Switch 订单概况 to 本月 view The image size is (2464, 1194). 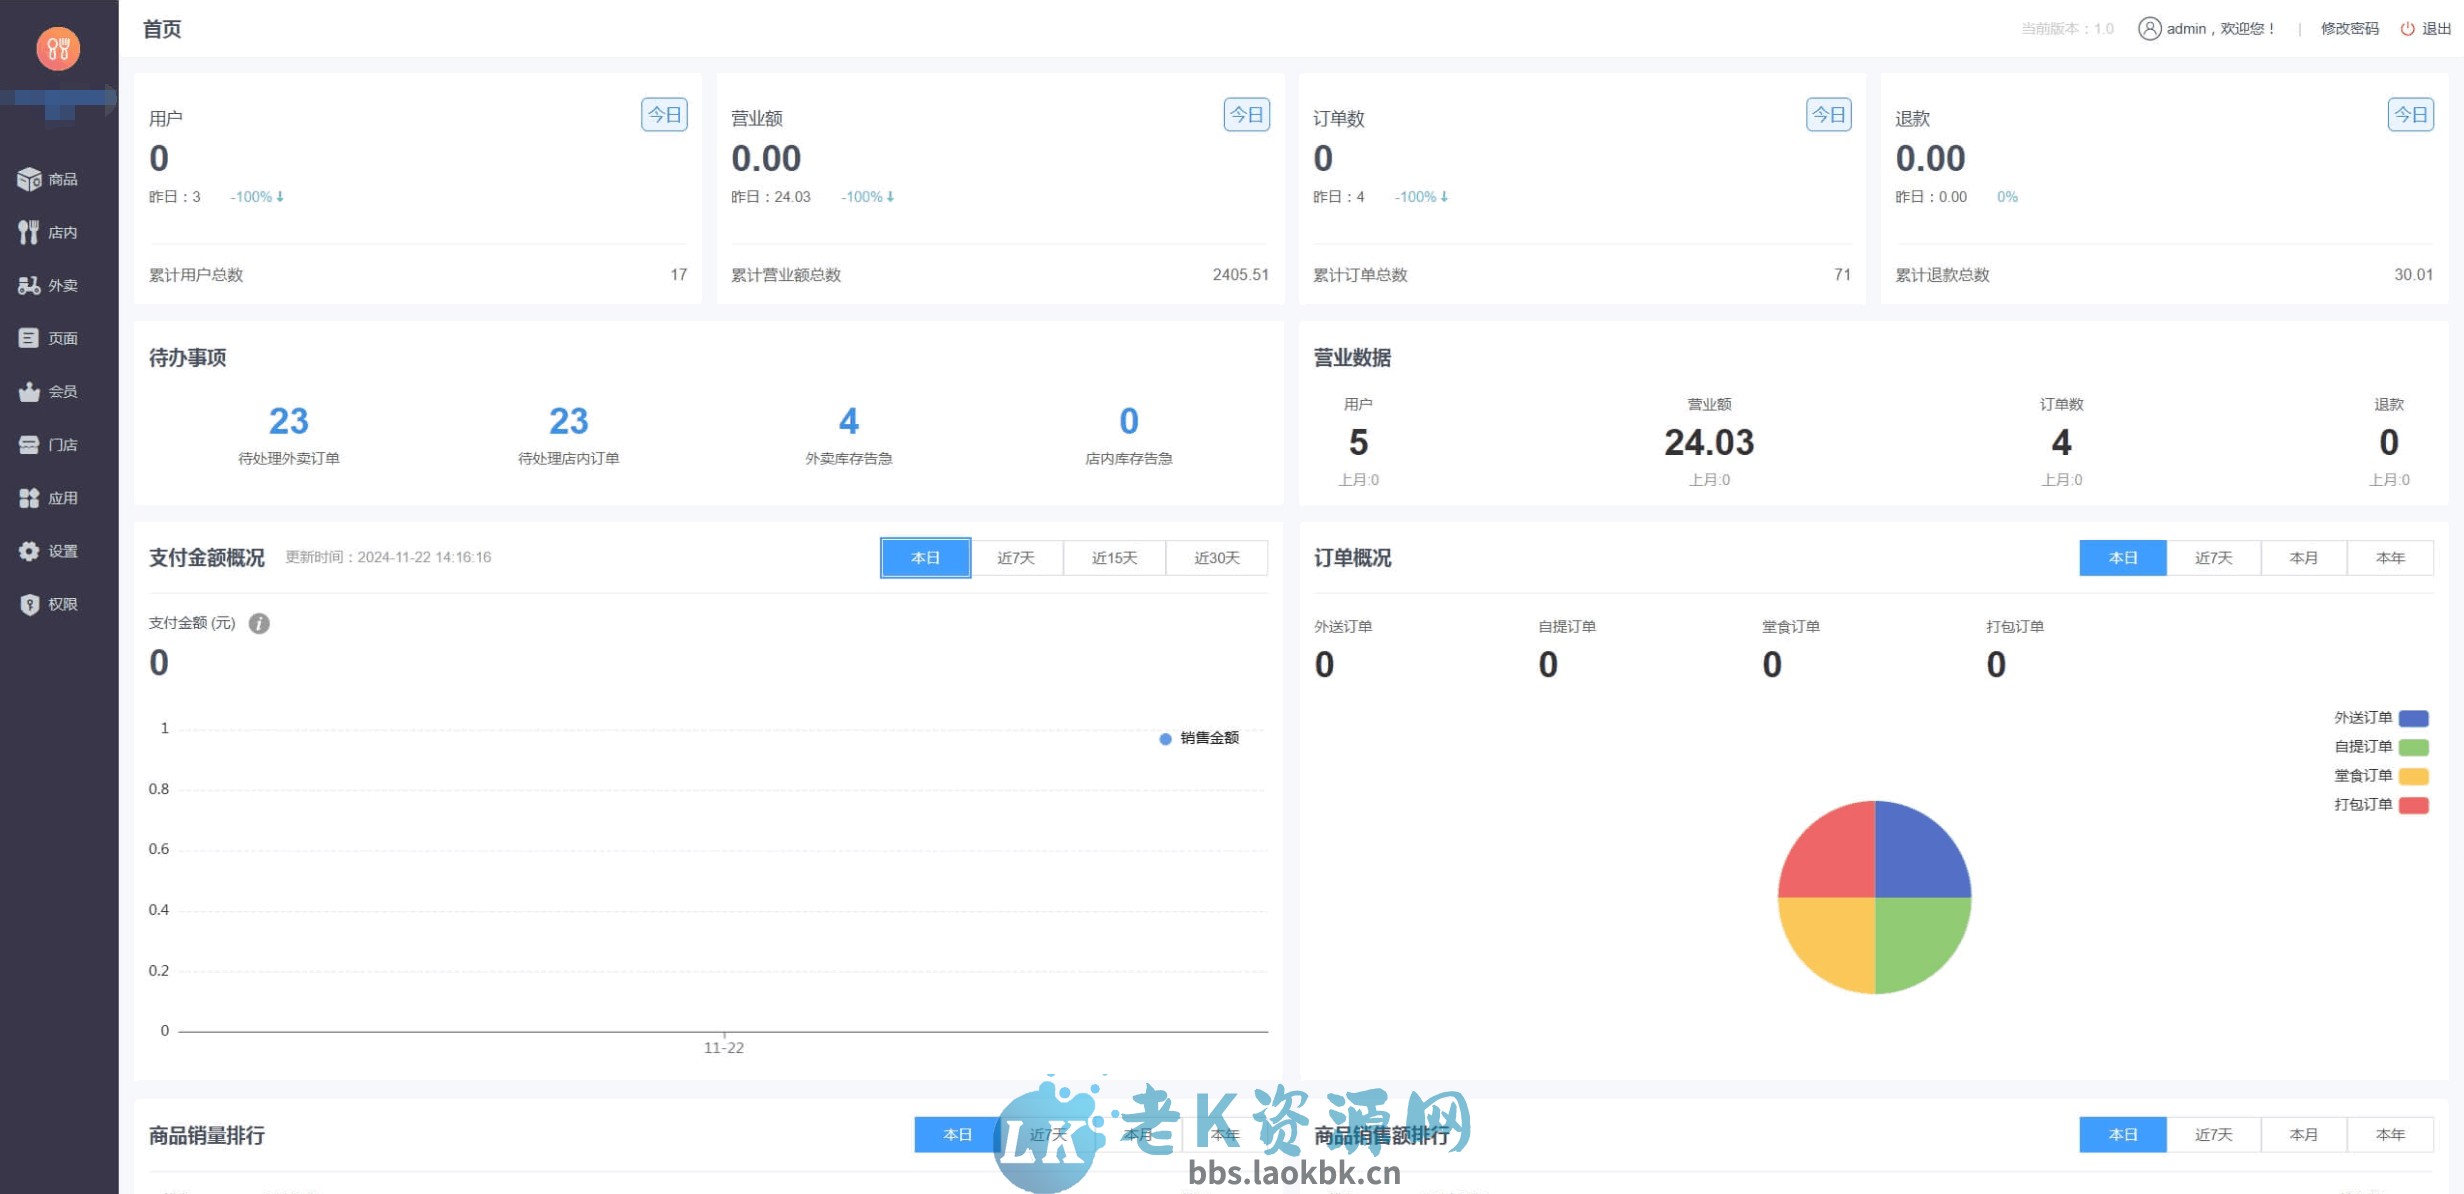2302,557
